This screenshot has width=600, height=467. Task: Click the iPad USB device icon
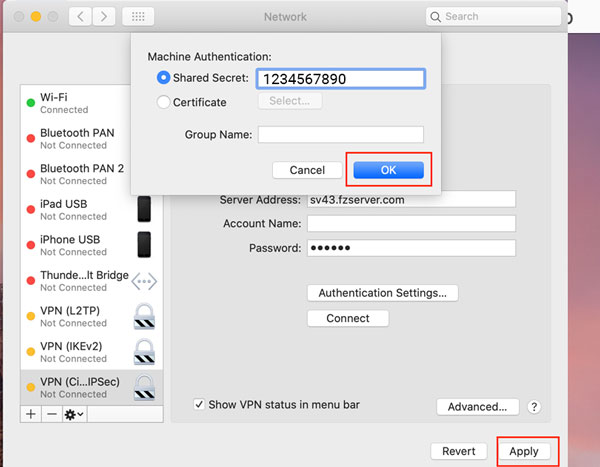[144, 209]
